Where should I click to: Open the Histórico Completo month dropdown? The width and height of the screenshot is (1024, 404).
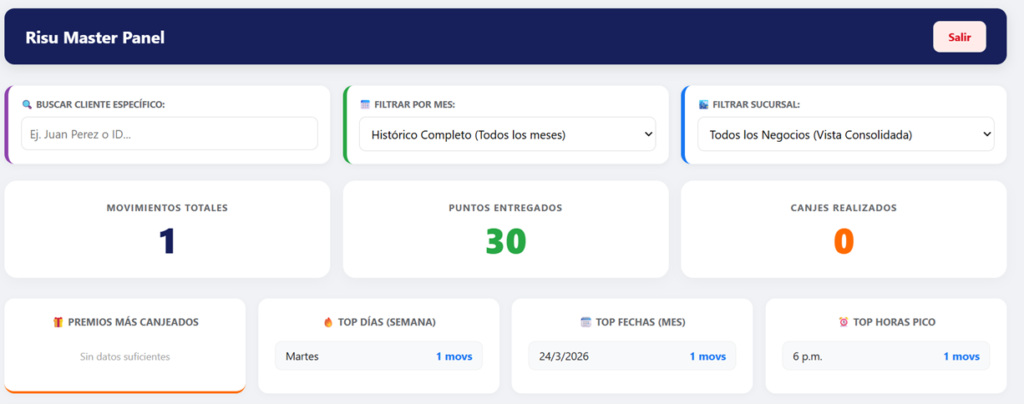(506, 134)
